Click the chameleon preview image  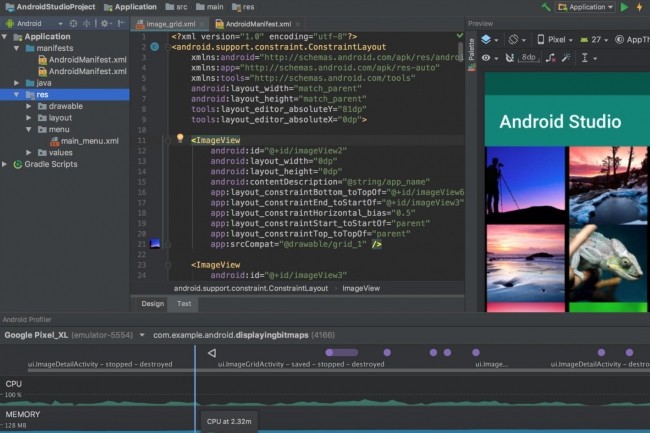[x=608, y=264]
